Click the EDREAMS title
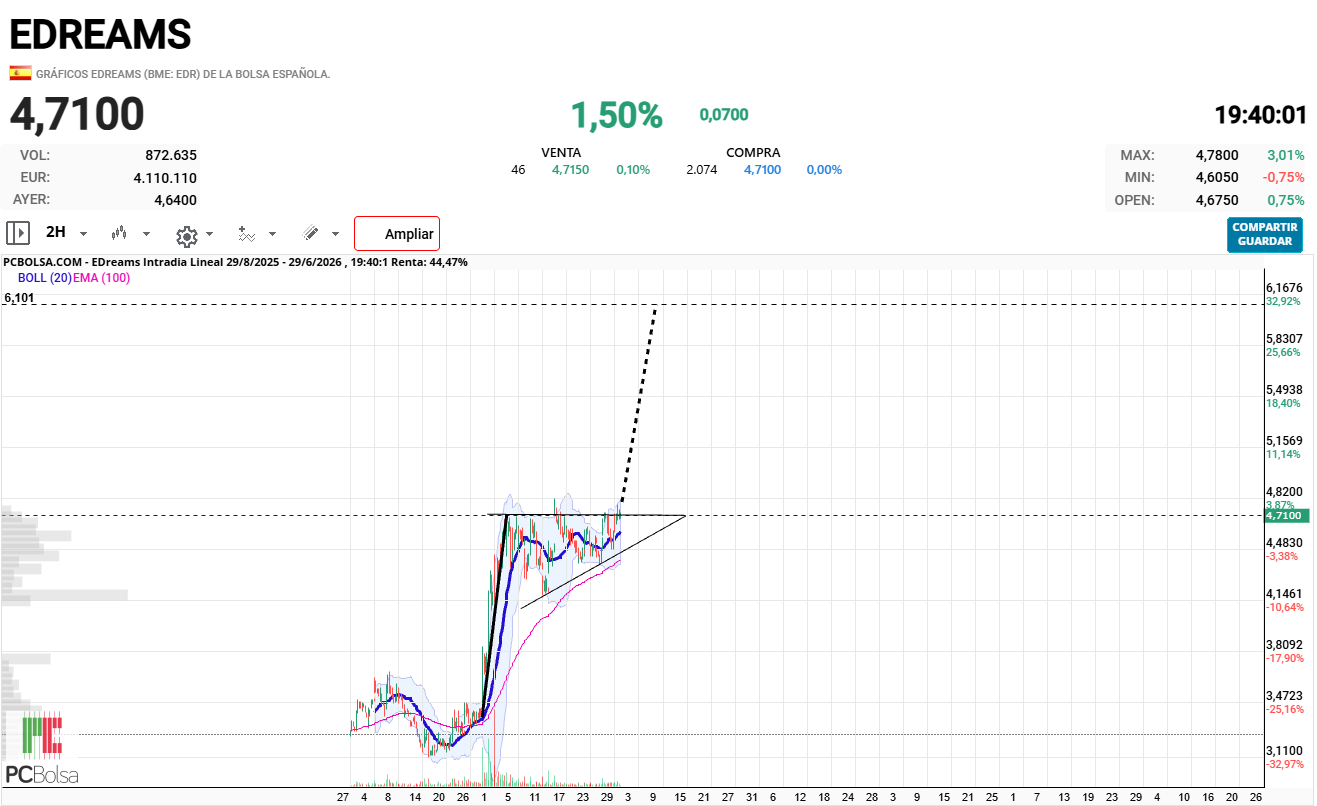This screenshot has width=1317, height=806. coord(100,35)
